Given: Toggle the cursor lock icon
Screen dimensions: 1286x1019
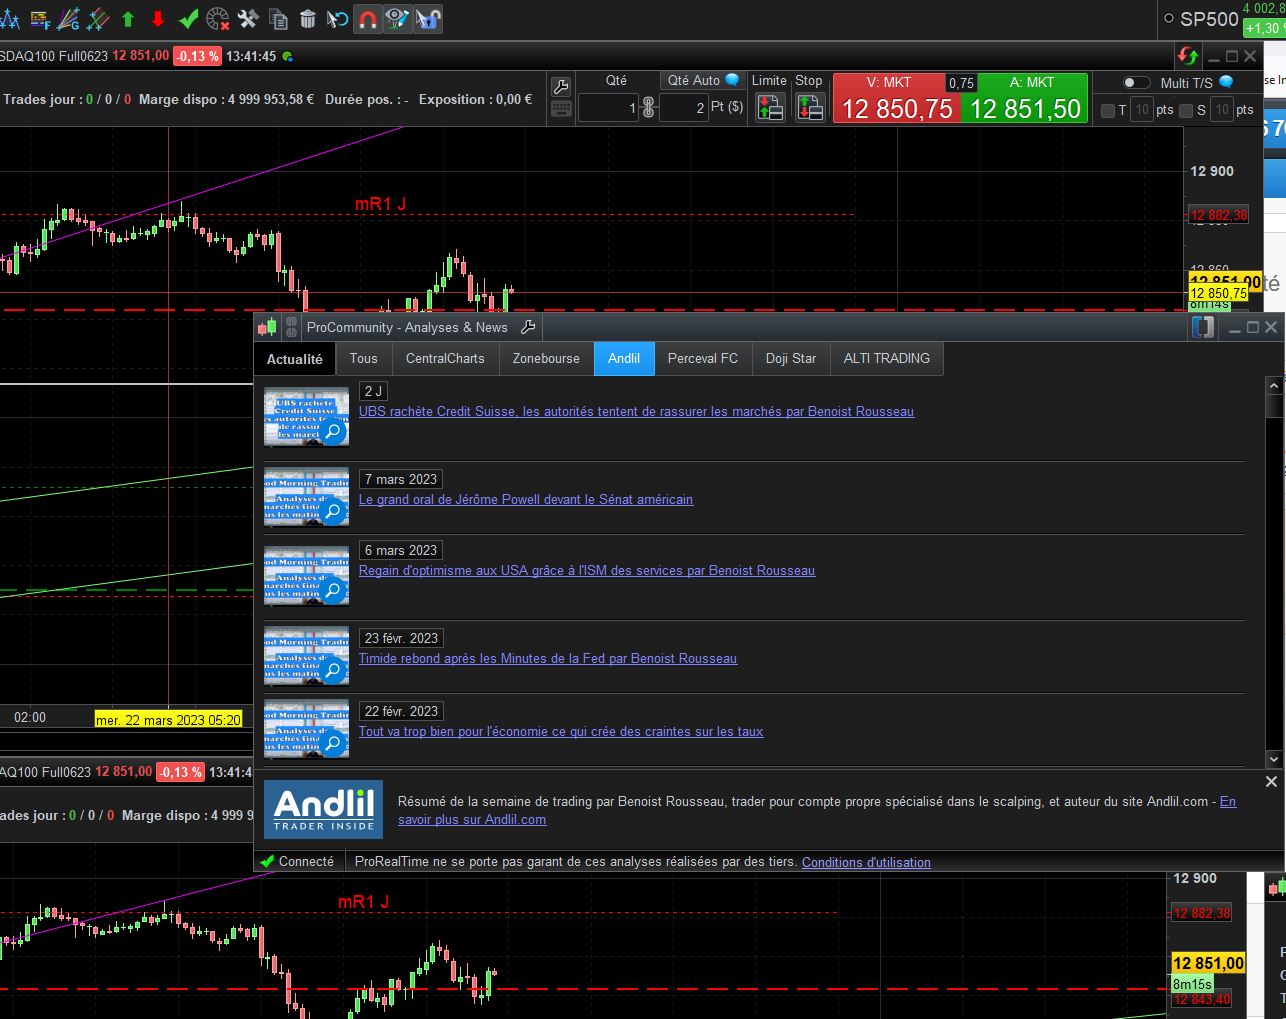Looking at the screenshot, I should [x=428, y=19].
